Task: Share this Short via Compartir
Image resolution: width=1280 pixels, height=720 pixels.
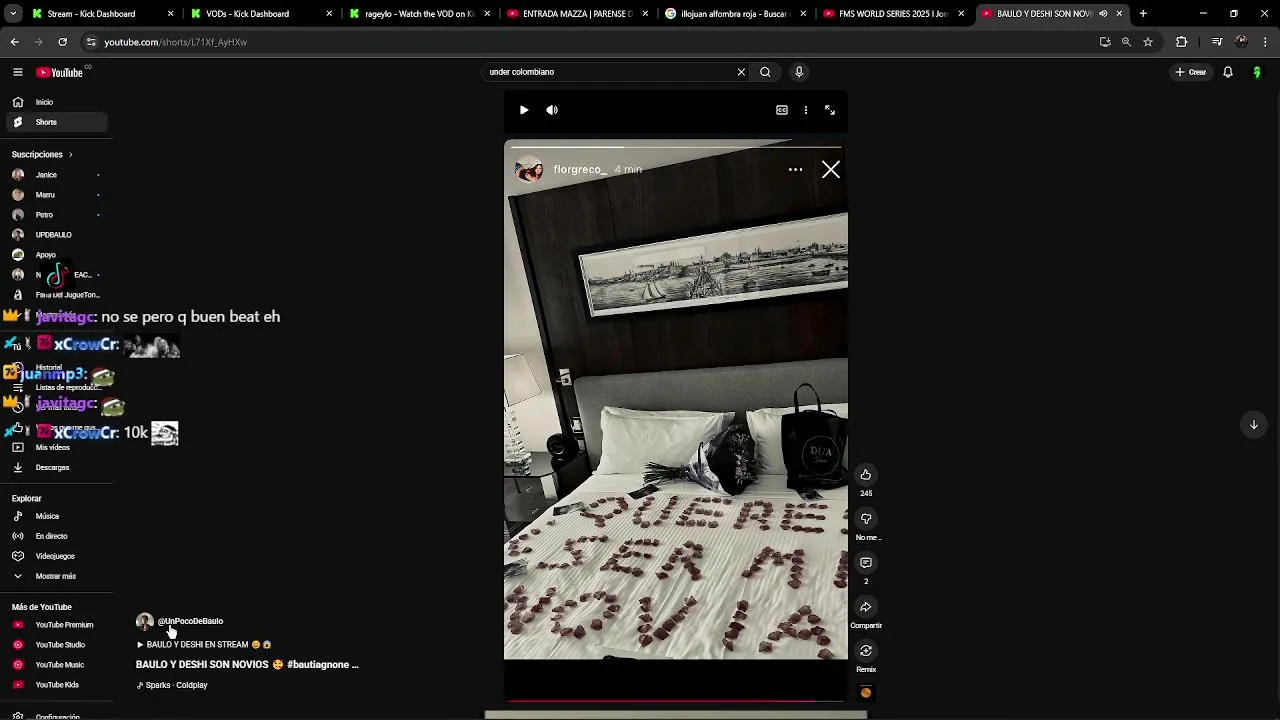Action: coord(866,607)
